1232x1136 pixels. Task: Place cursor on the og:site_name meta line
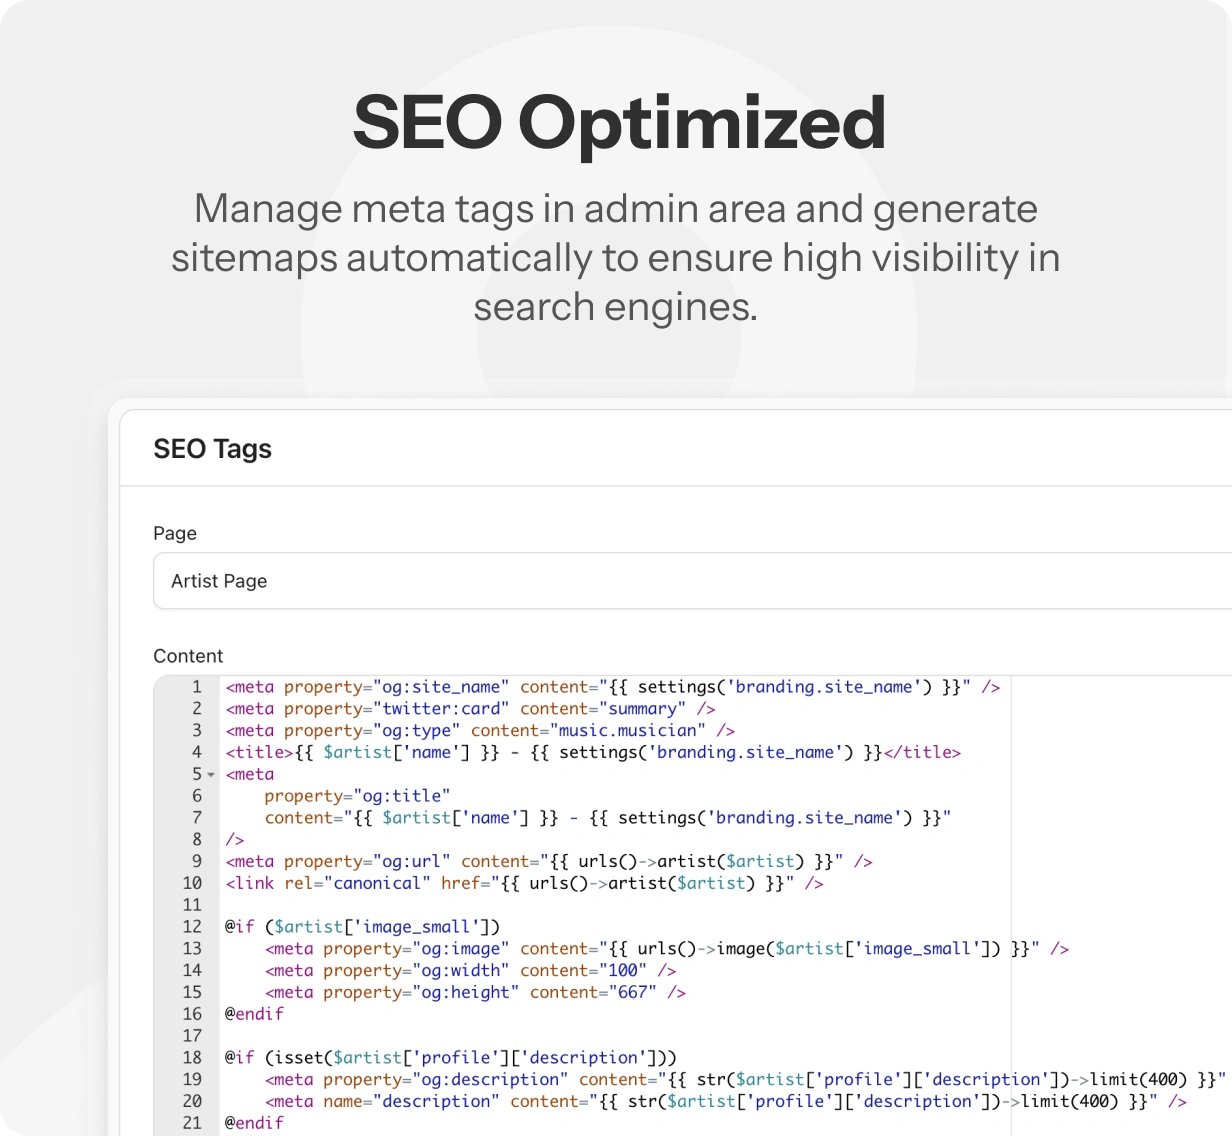click(611, 687)
